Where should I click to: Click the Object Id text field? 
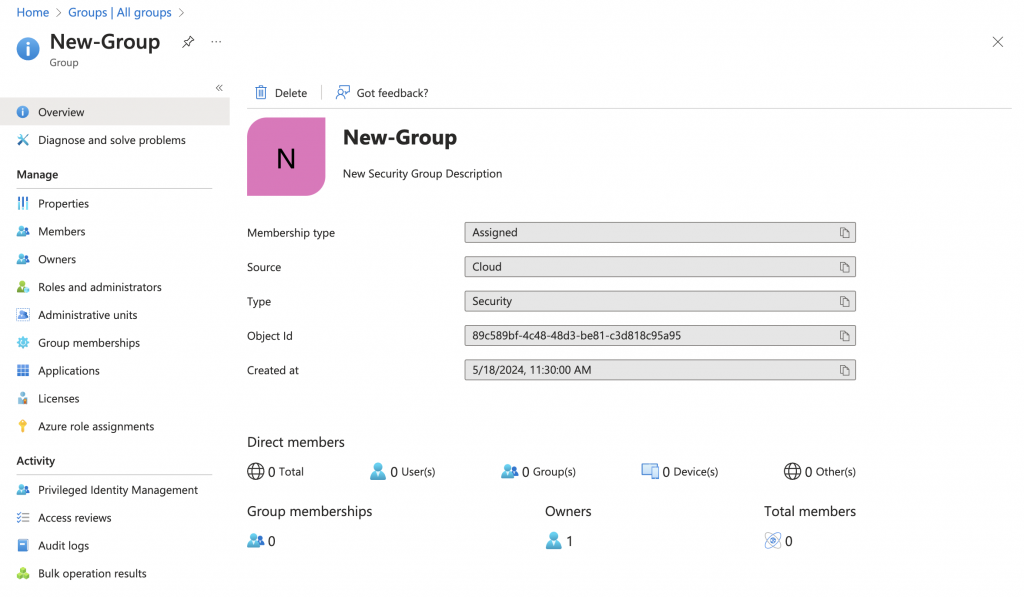click(660, 336)
